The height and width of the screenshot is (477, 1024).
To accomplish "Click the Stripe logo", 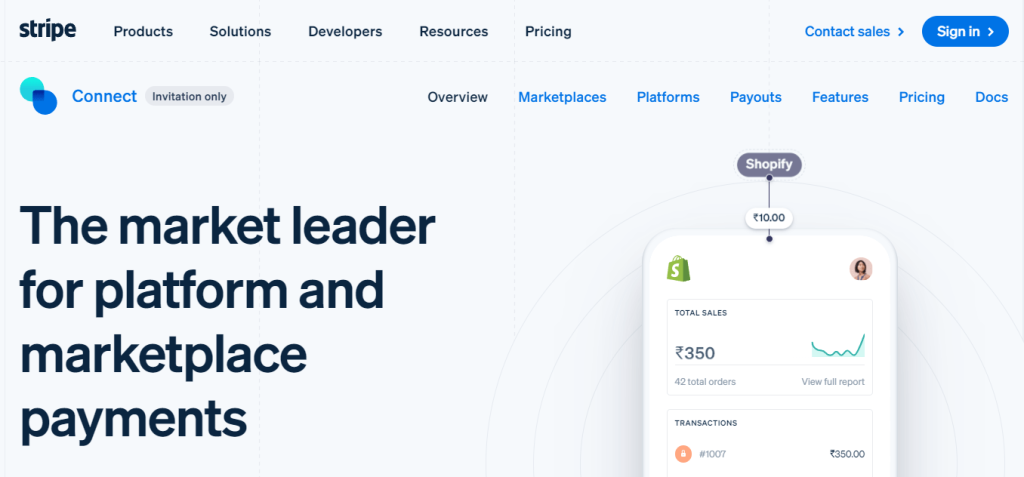I will tap(48, 30).
